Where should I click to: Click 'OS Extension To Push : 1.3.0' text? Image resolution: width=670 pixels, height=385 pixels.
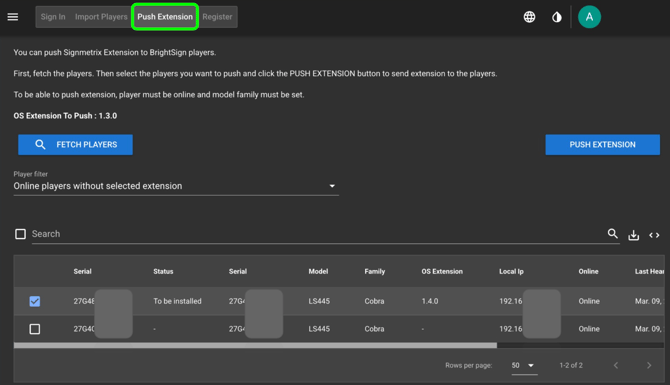coord(65,116)
